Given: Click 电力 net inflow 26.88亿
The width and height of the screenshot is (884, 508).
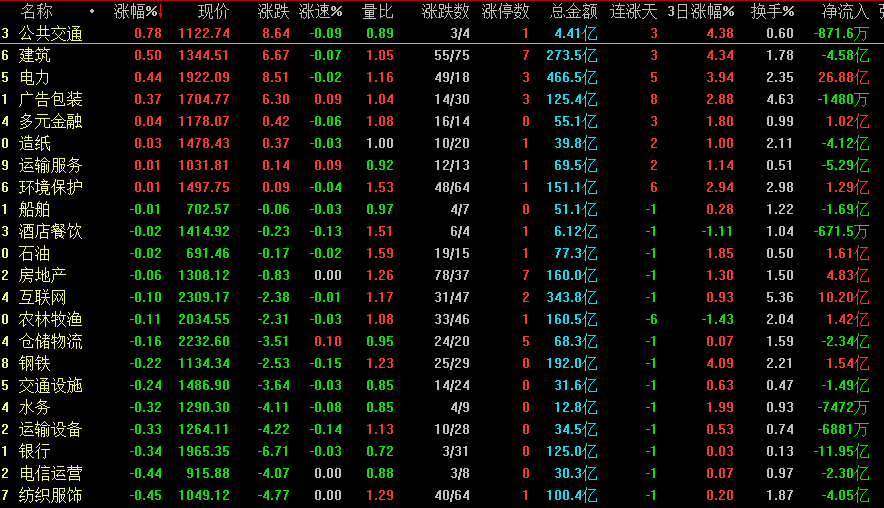Looking at the screenshot, I should click(x=843, y=77).
